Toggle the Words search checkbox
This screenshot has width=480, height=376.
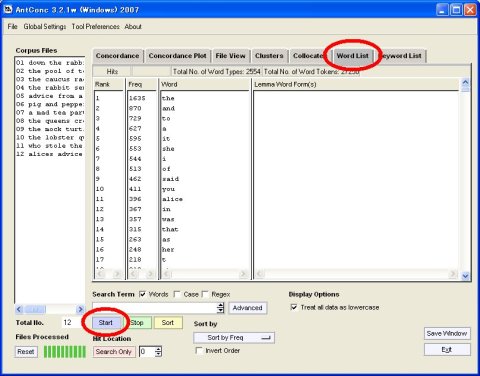pos(143,294)
